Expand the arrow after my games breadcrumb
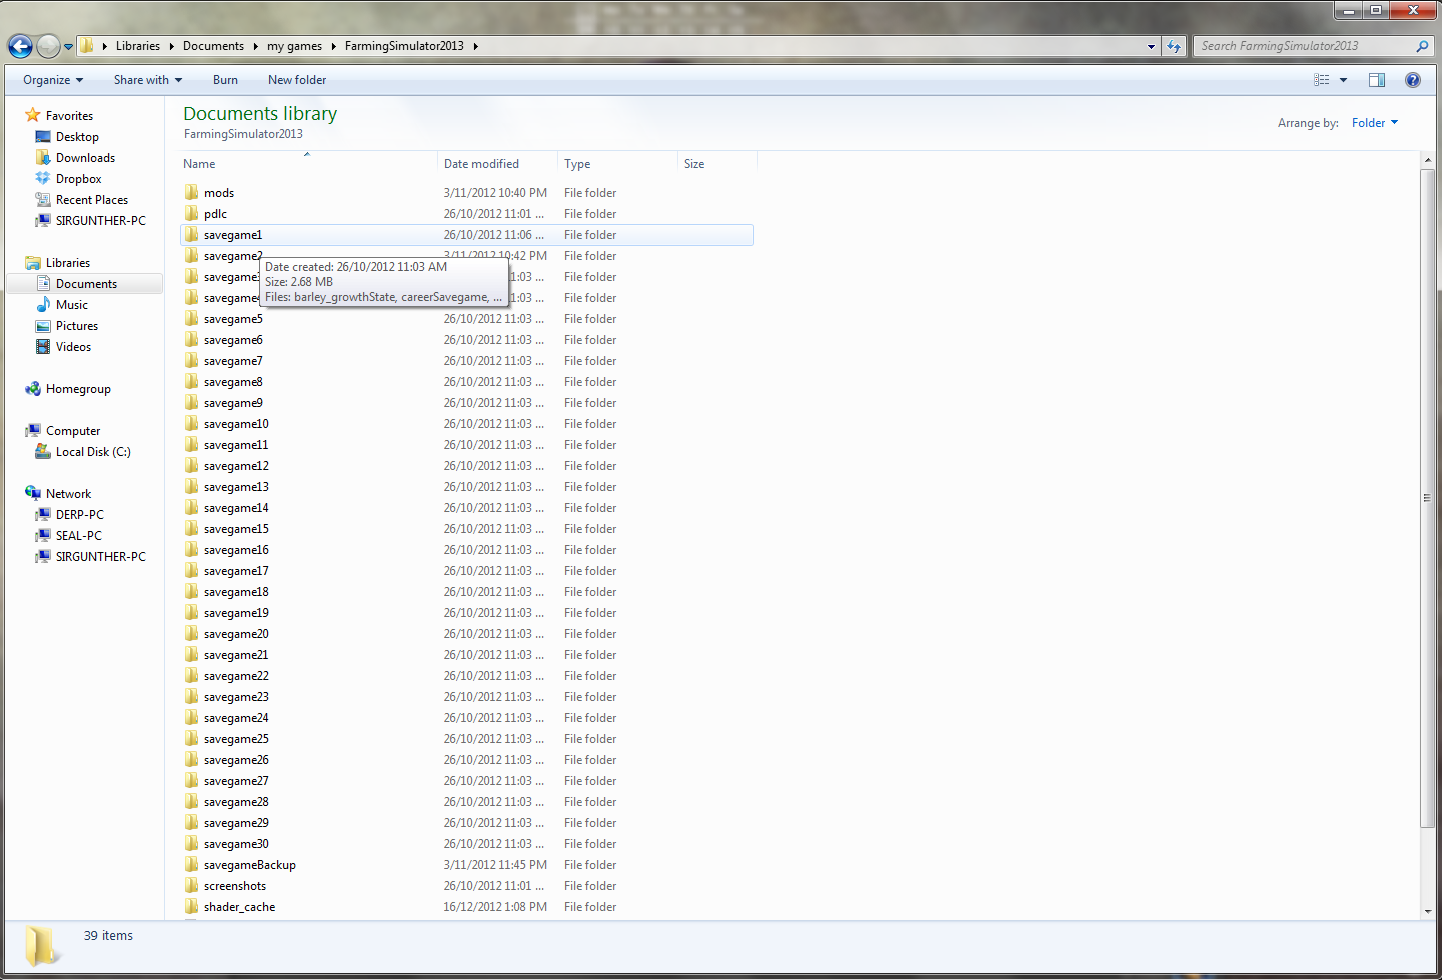 pos(334,46)
